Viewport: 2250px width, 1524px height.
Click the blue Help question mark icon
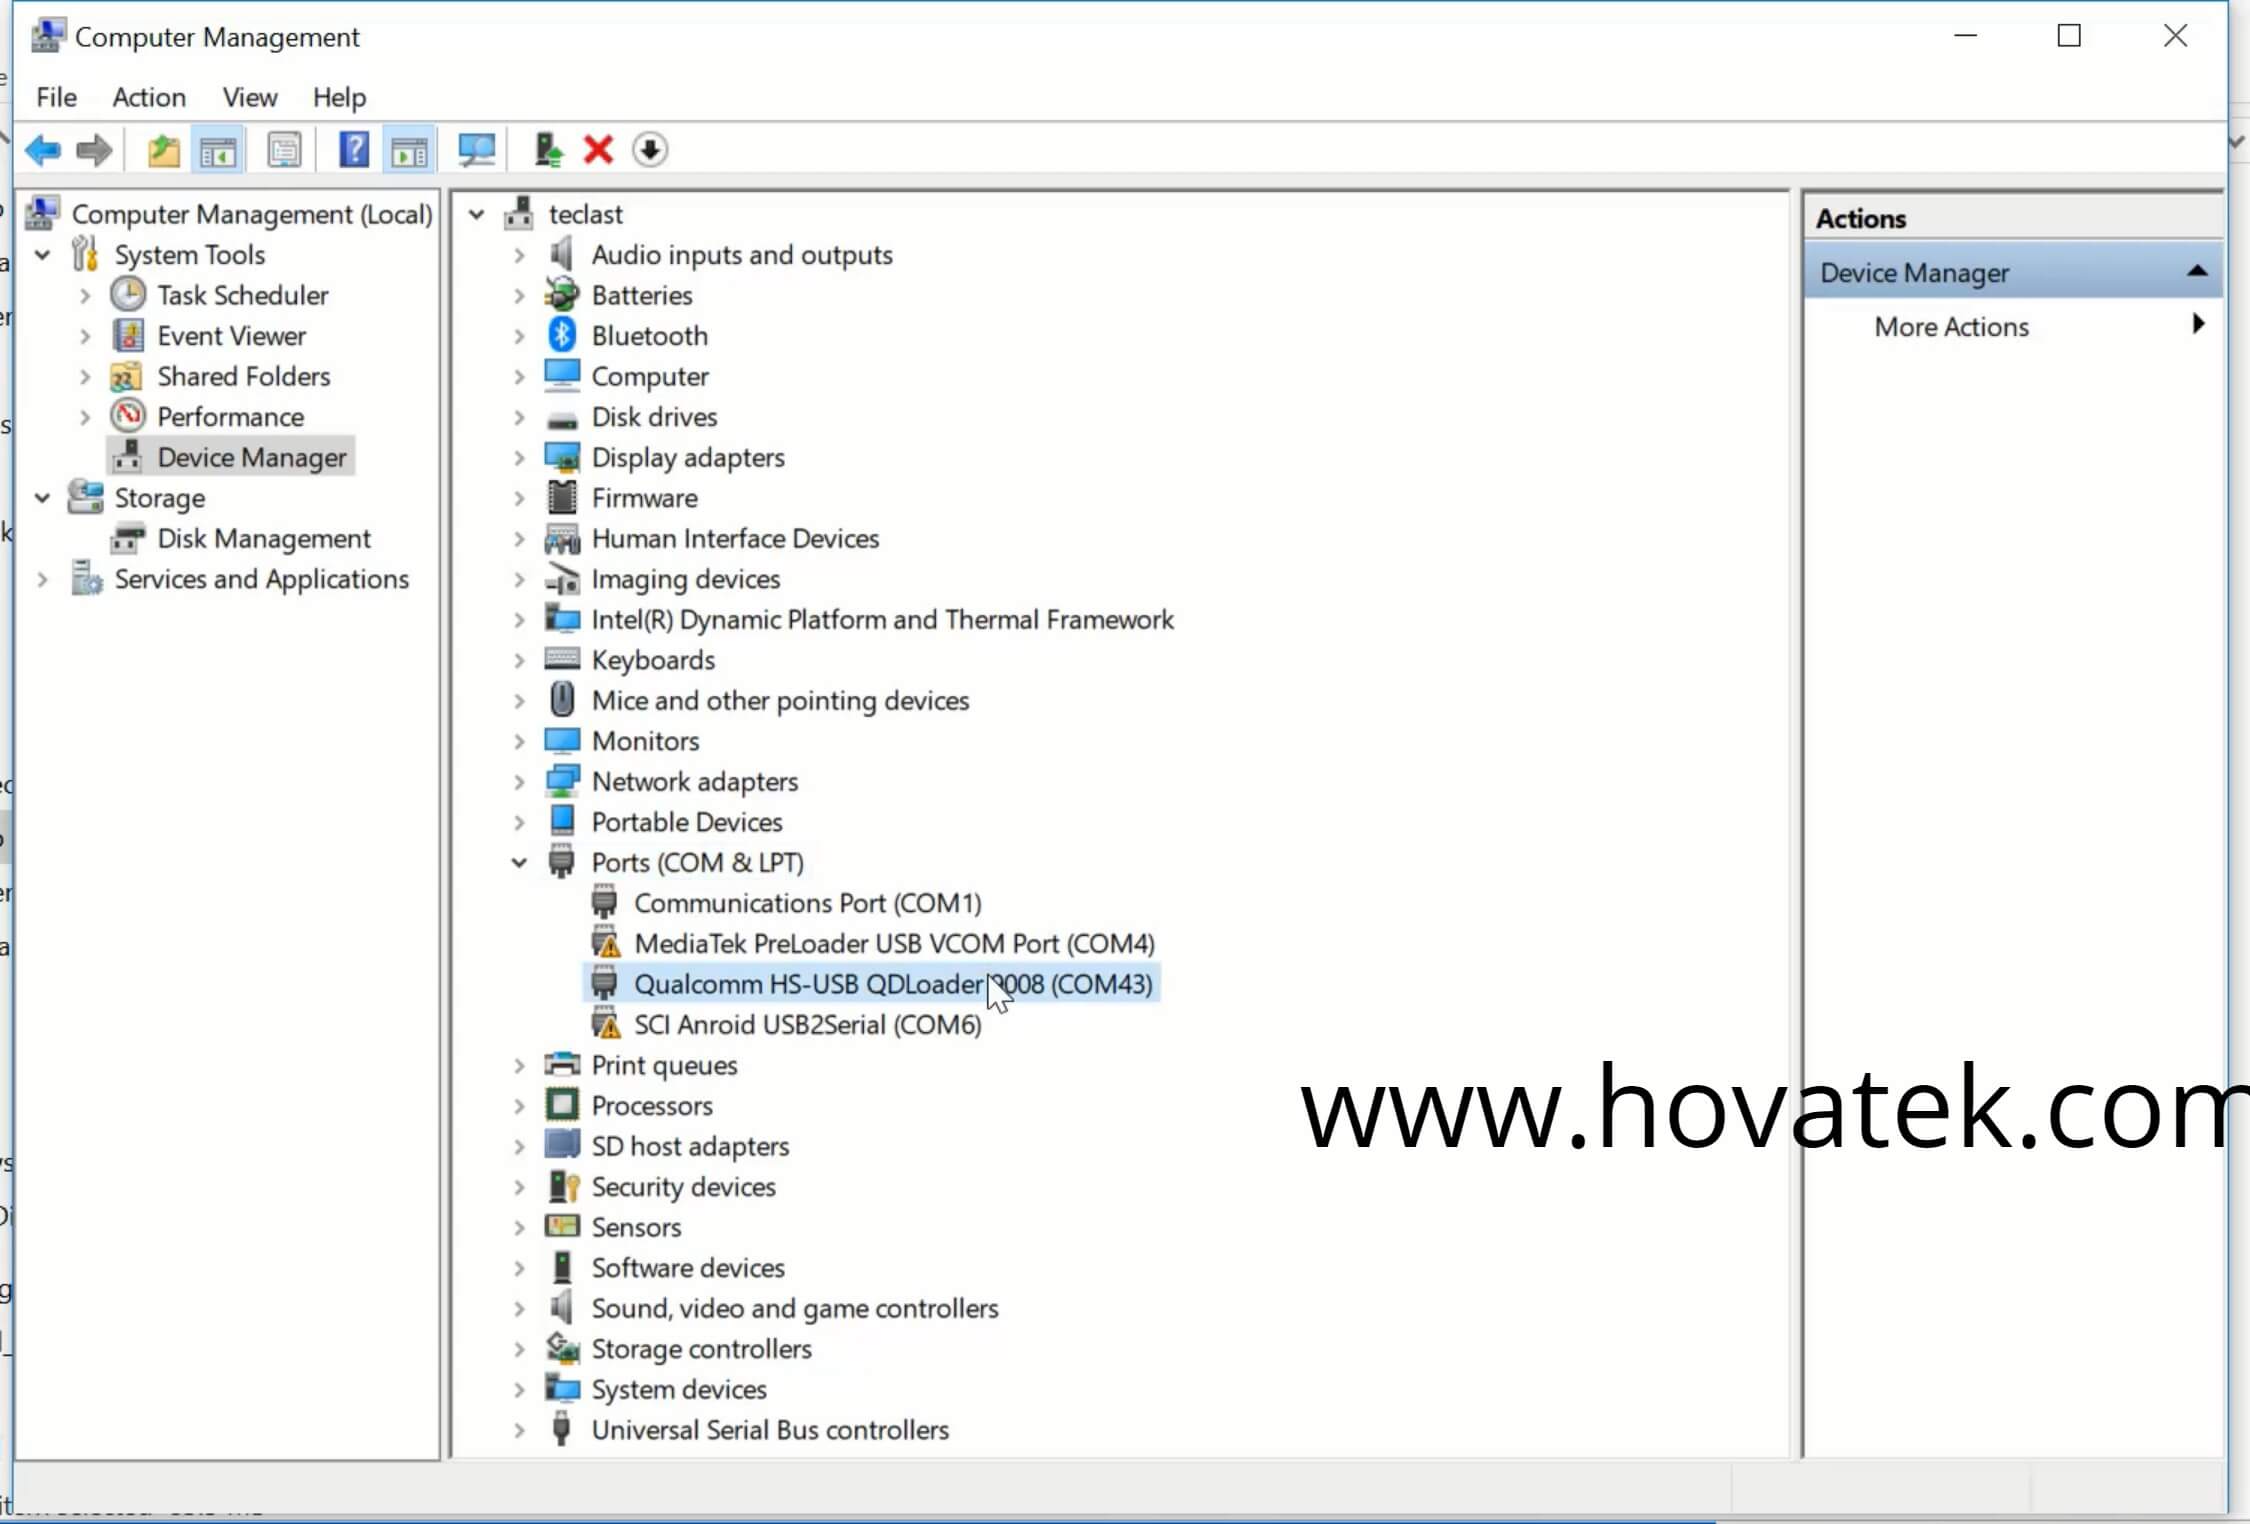354,151
